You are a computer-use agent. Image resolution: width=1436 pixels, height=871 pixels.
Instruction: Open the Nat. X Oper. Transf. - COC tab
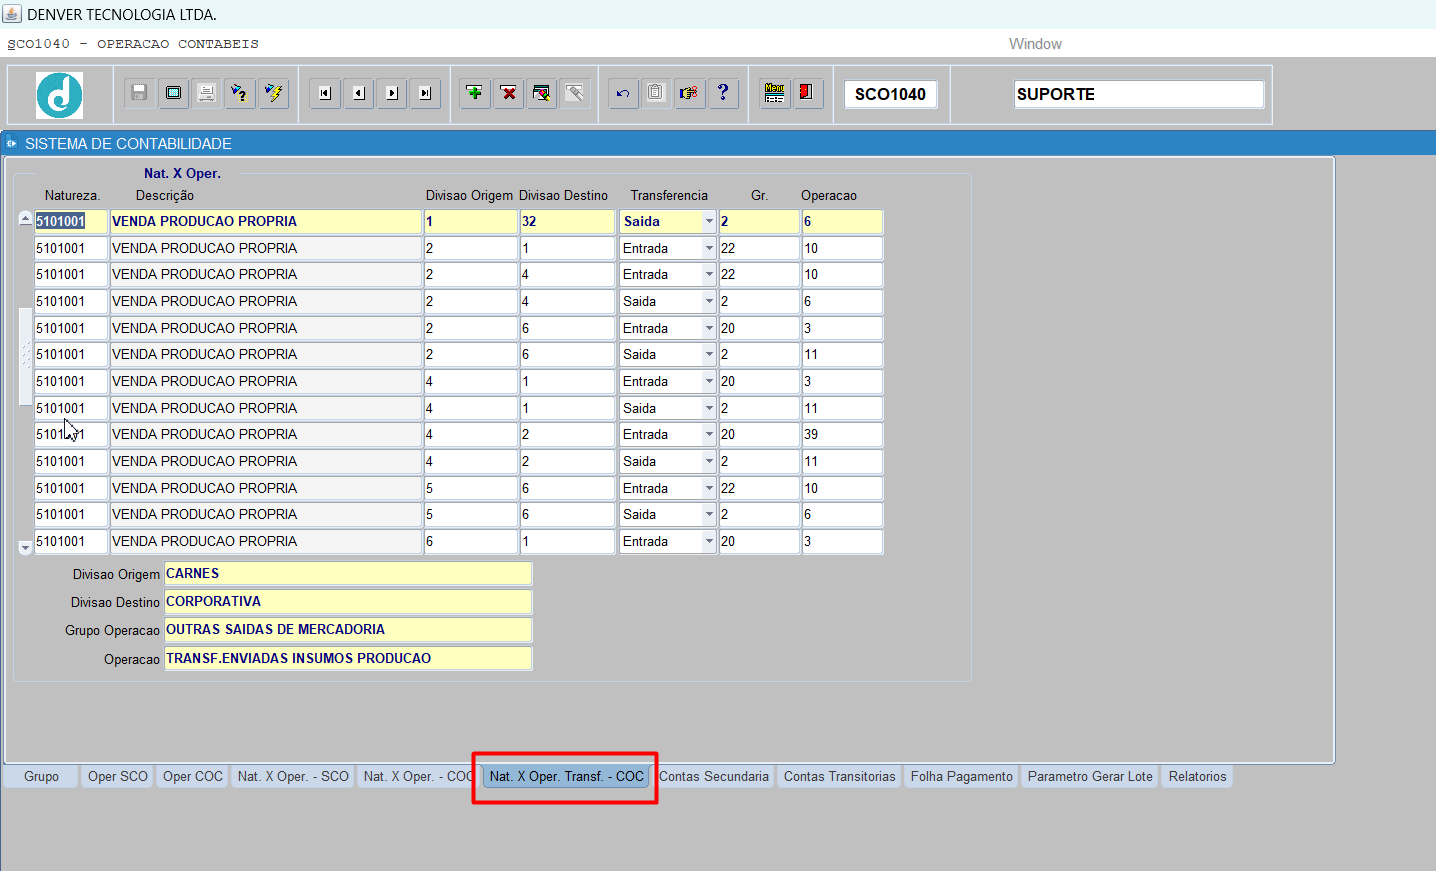(567, 776)
